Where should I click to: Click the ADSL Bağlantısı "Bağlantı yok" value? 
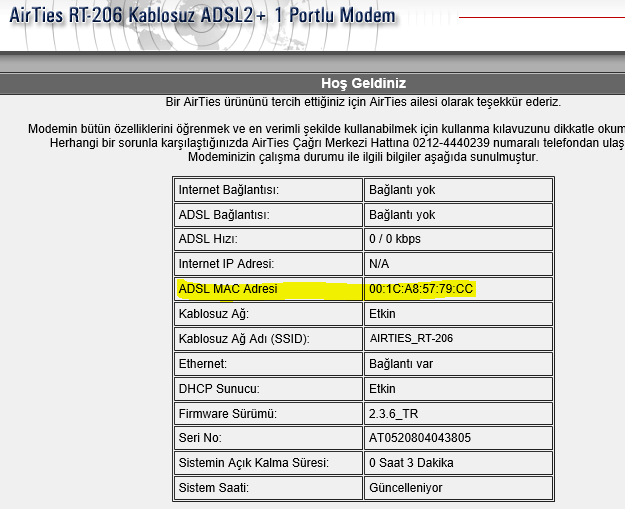click(x=402, y=215)
